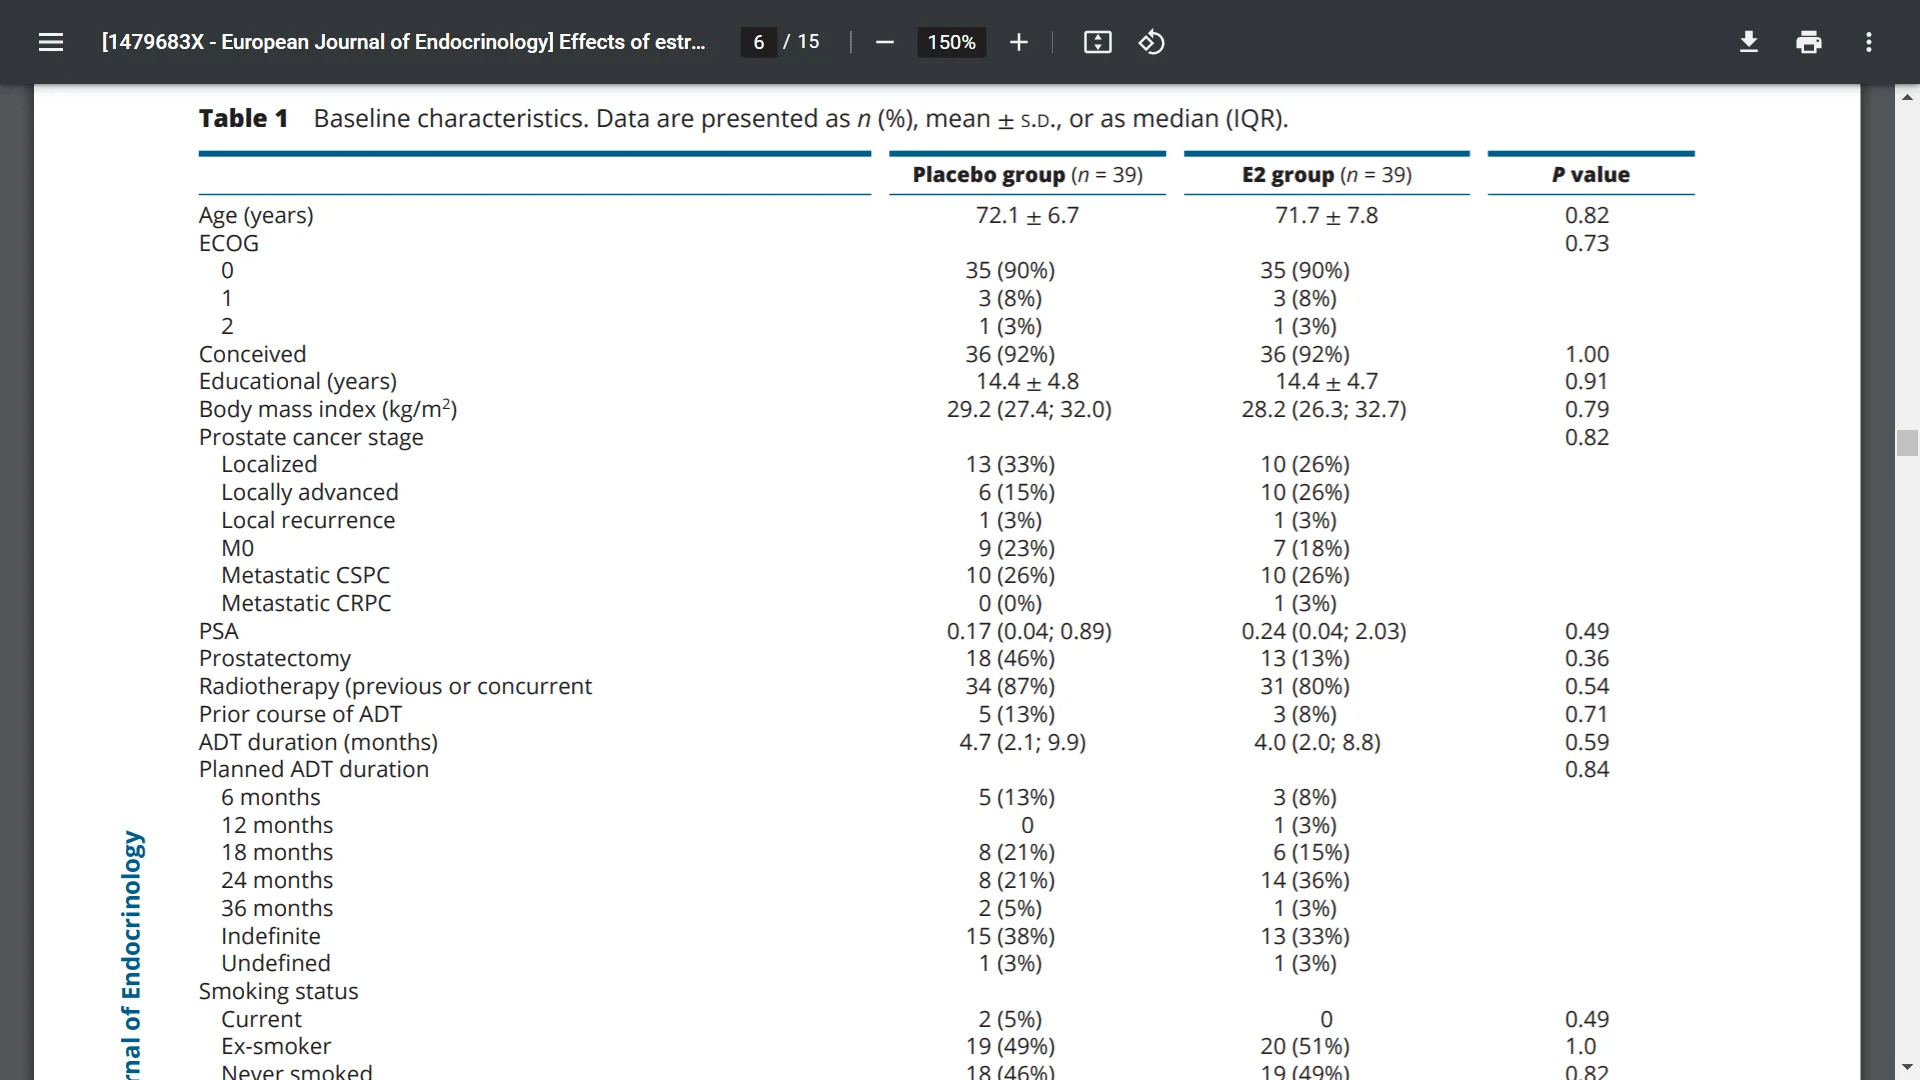Edit the current page number field
This screenshot has height=1080, width=1920.
pyautogui.click(x=759, y=42)
